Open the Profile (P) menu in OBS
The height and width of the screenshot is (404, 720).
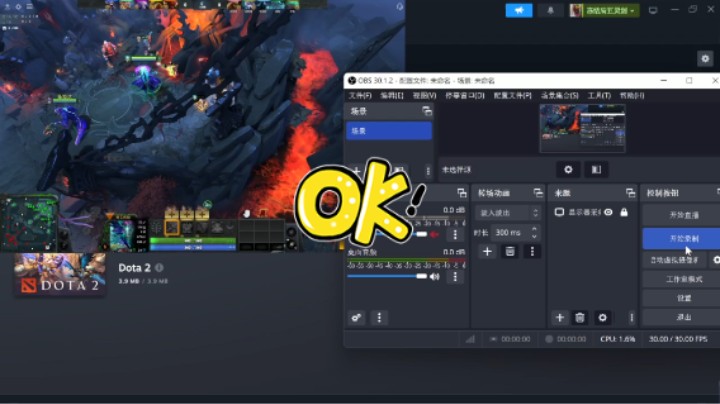[512, 95]
